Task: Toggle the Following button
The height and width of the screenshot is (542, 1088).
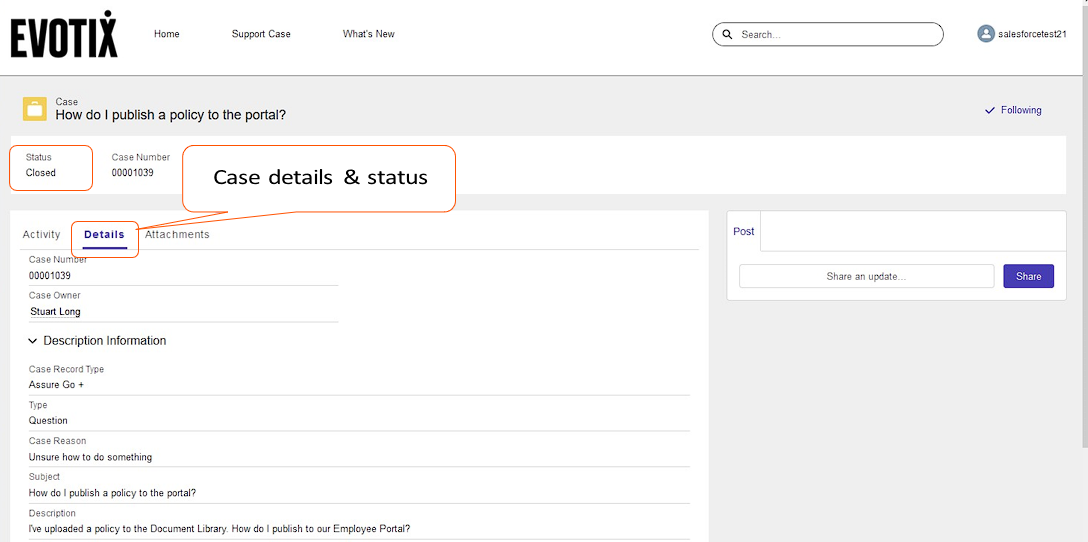Action: 1013,110
